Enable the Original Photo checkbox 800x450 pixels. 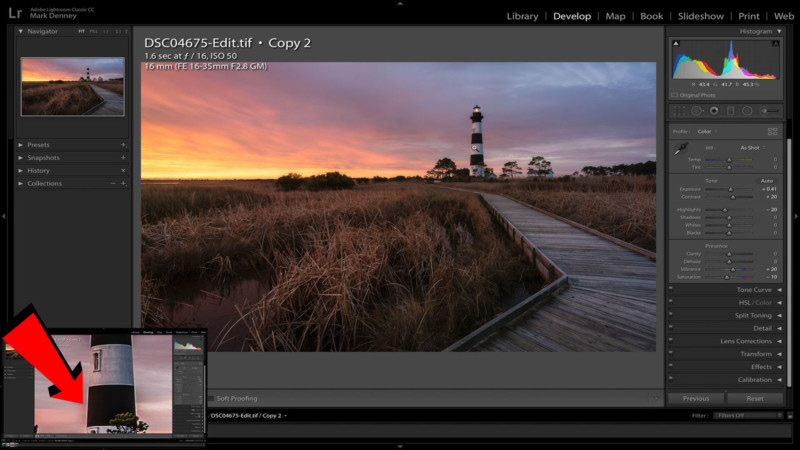(676, 95)
